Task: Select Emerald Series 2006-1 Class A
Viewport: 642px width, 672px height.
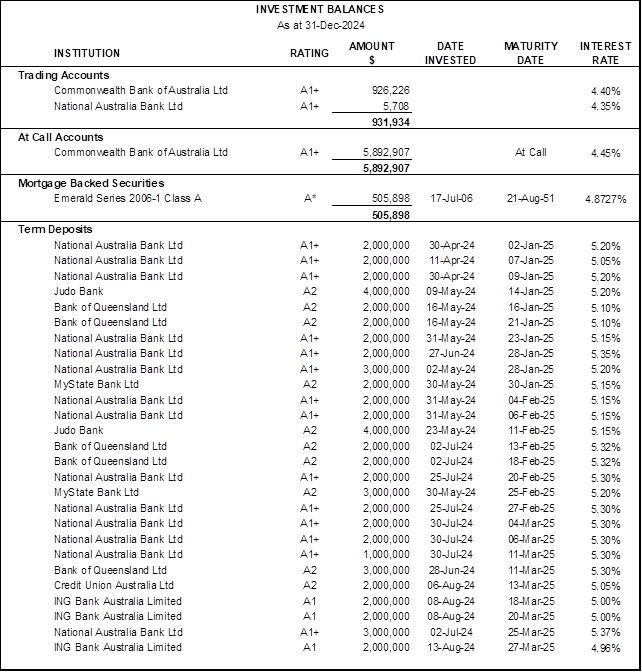Action: tap(128, 198)
